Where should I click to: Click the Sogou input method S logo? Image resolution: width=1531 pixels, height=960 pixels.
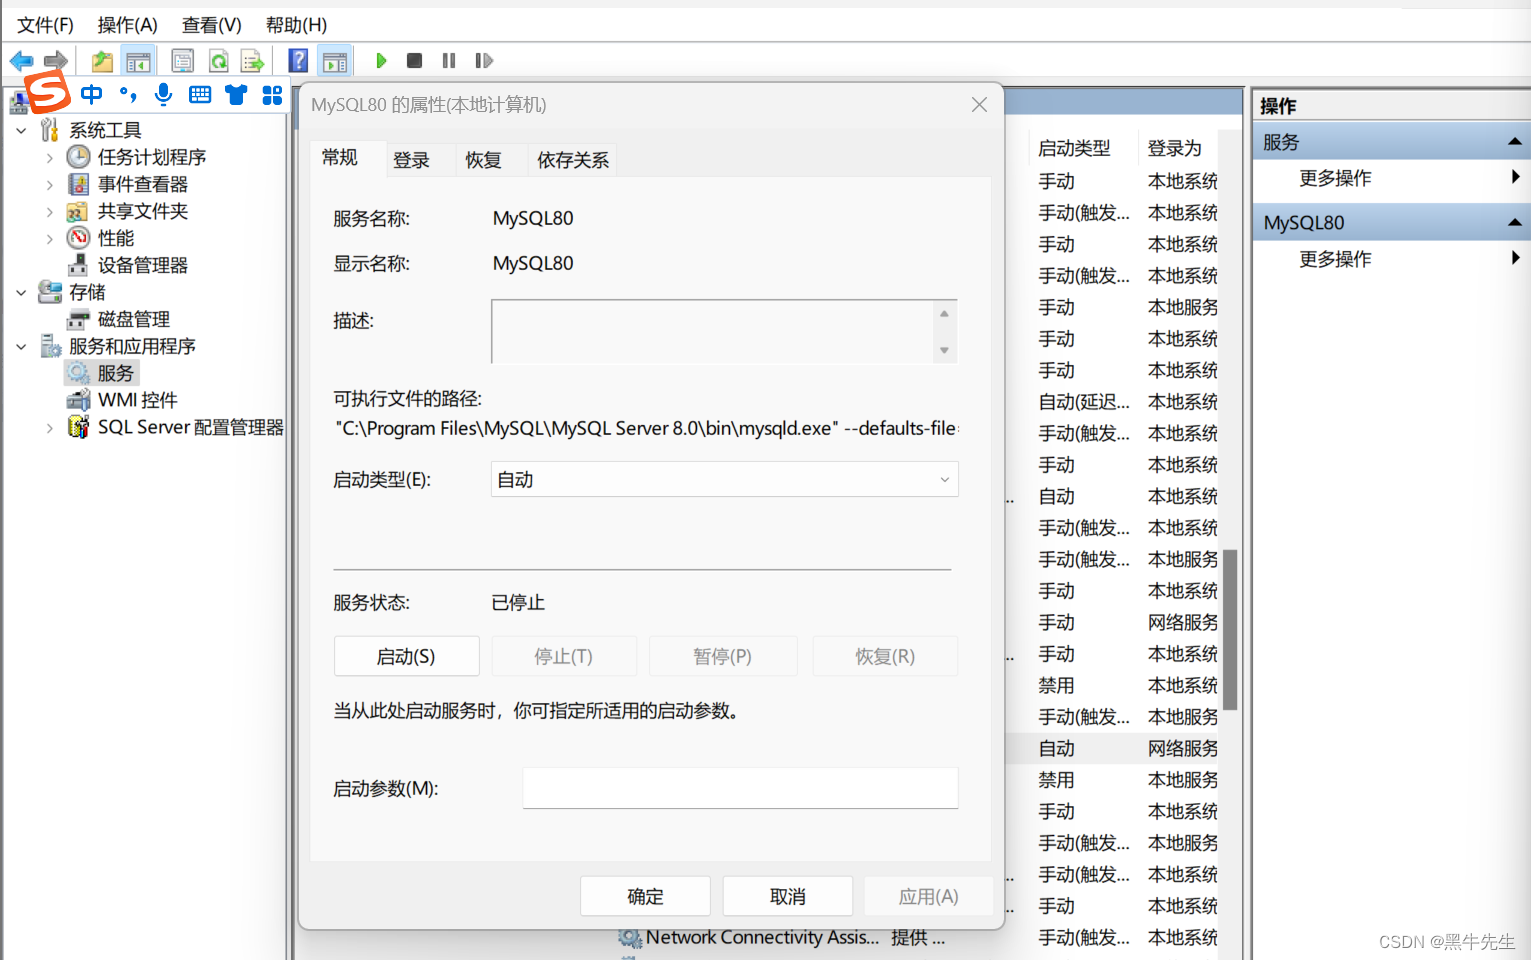click(47, 92)
